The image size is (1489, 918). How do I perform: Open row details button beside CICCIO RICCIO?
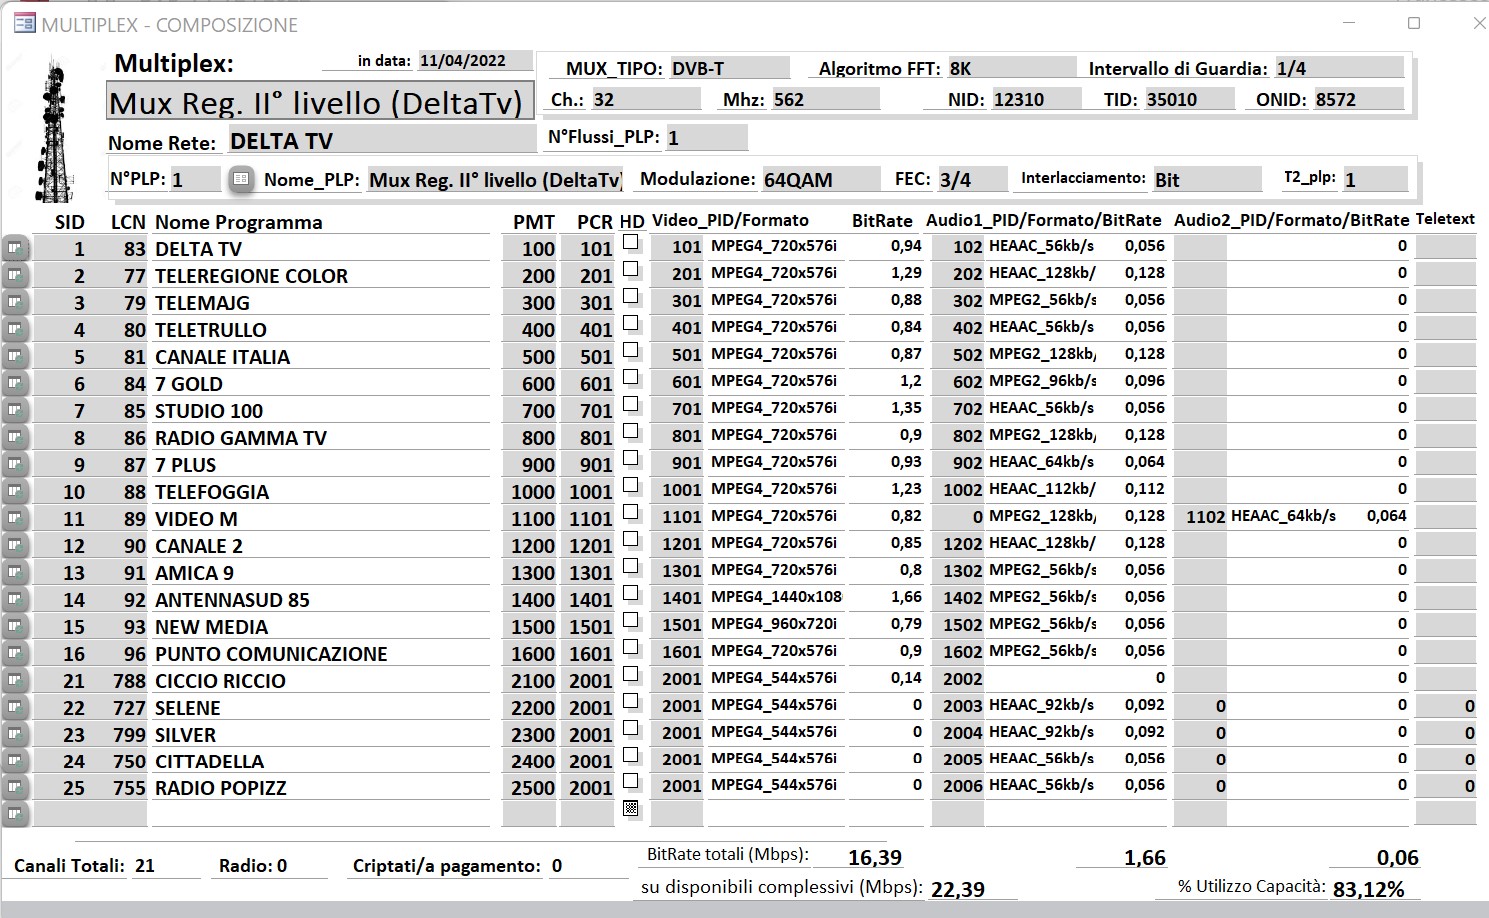(15, 680)
